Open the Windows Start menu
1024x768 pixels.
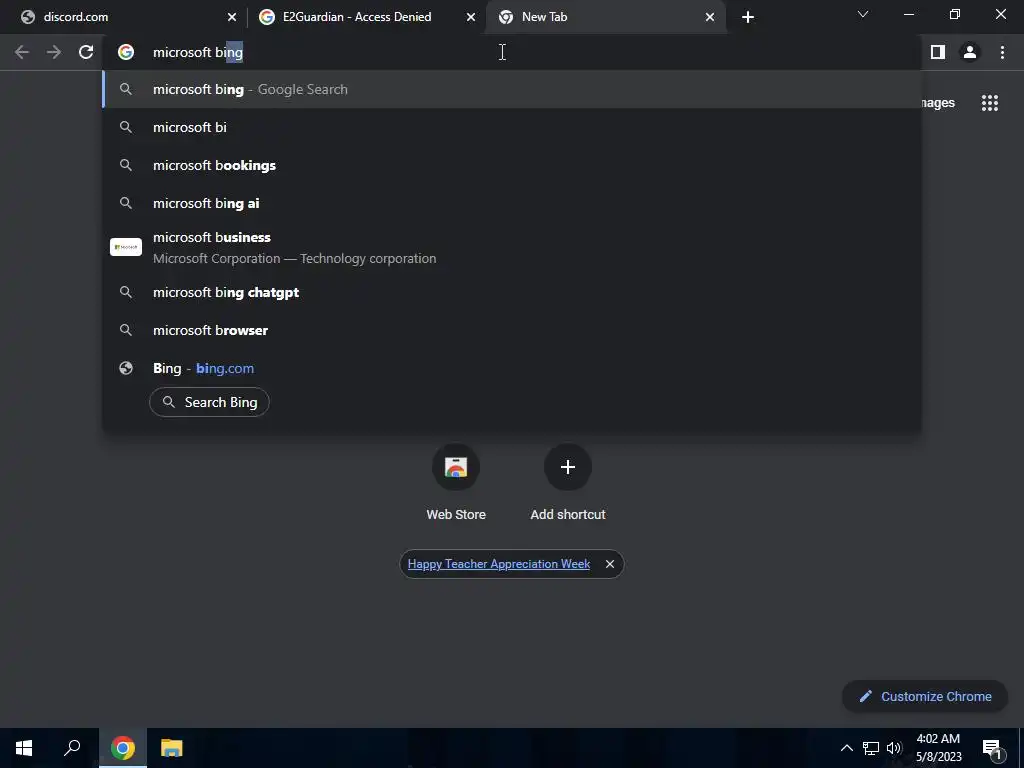click(x=24, y=748)
